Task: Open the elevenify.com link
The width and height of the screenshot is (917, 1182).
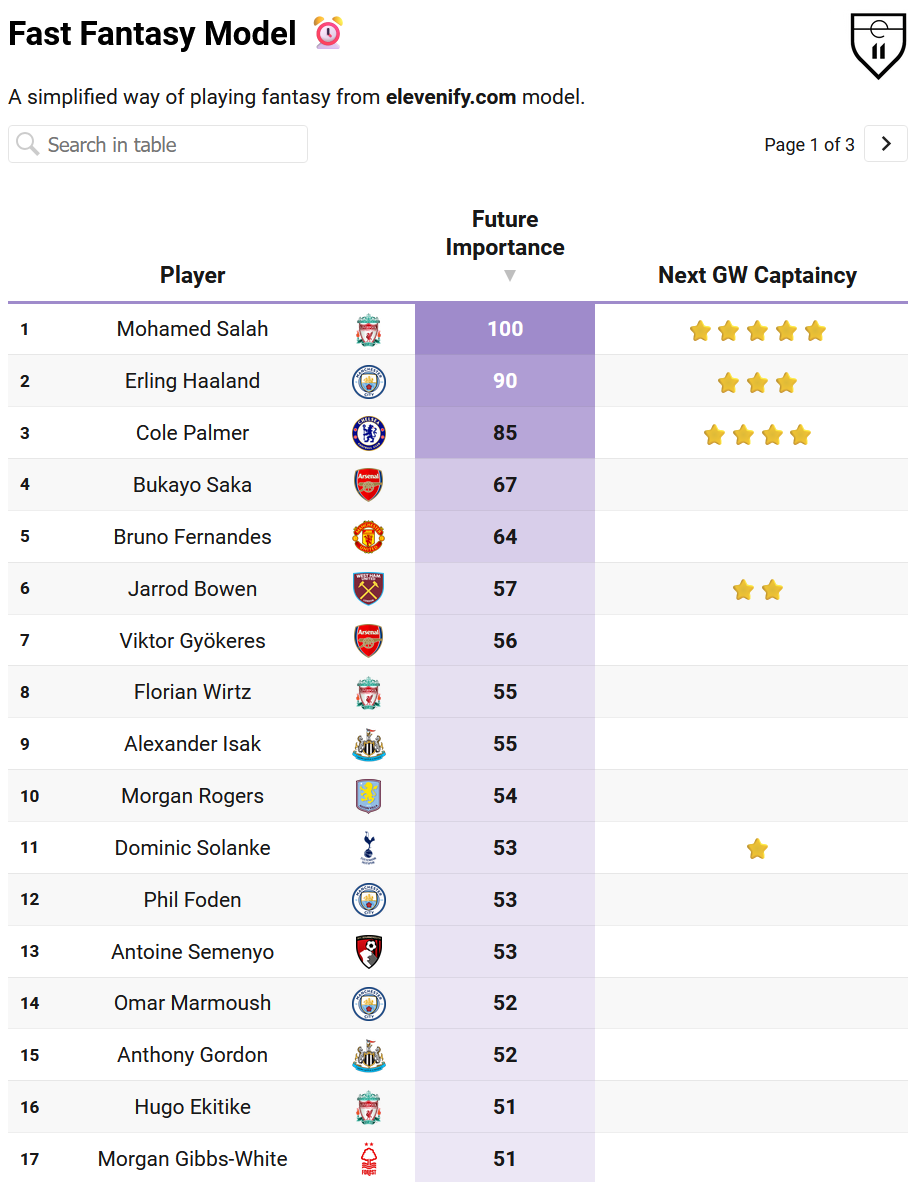Action: click(x=451, y=97)
